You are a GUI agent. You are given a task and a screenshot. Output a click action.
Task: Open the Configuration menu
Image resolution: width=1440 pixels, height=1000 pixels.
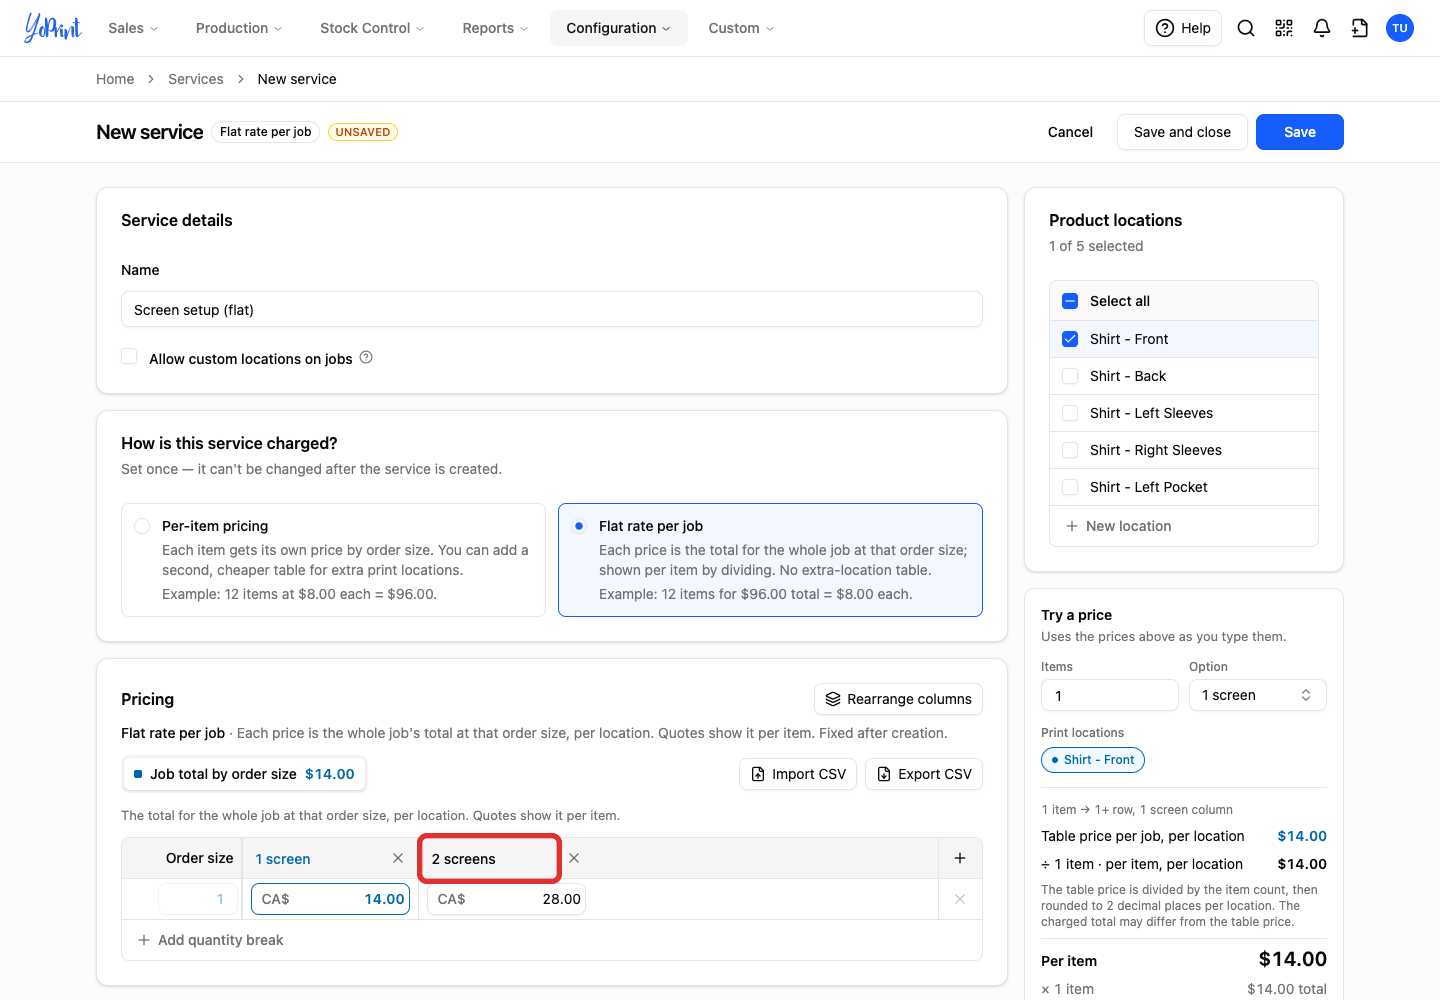click(x=618, y=28)
